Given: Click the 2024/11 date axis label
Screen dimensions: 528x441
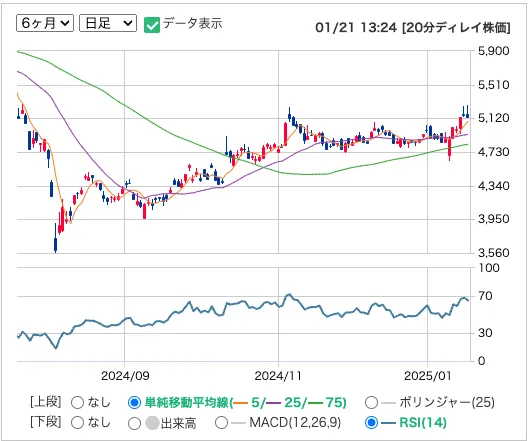Looking at the screenshot, I should [x=278, y=375].
